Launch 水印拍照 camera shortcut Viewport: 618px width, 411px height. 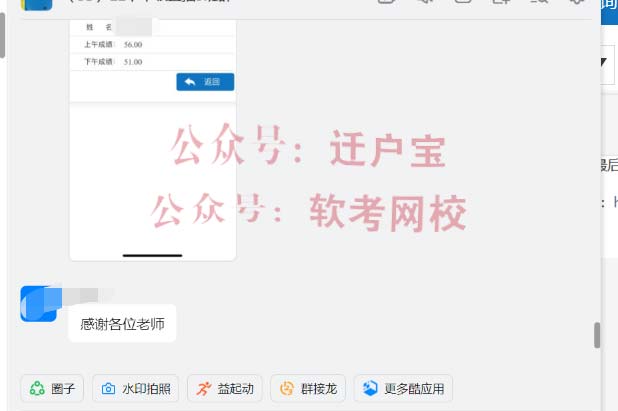coord(136,389)
